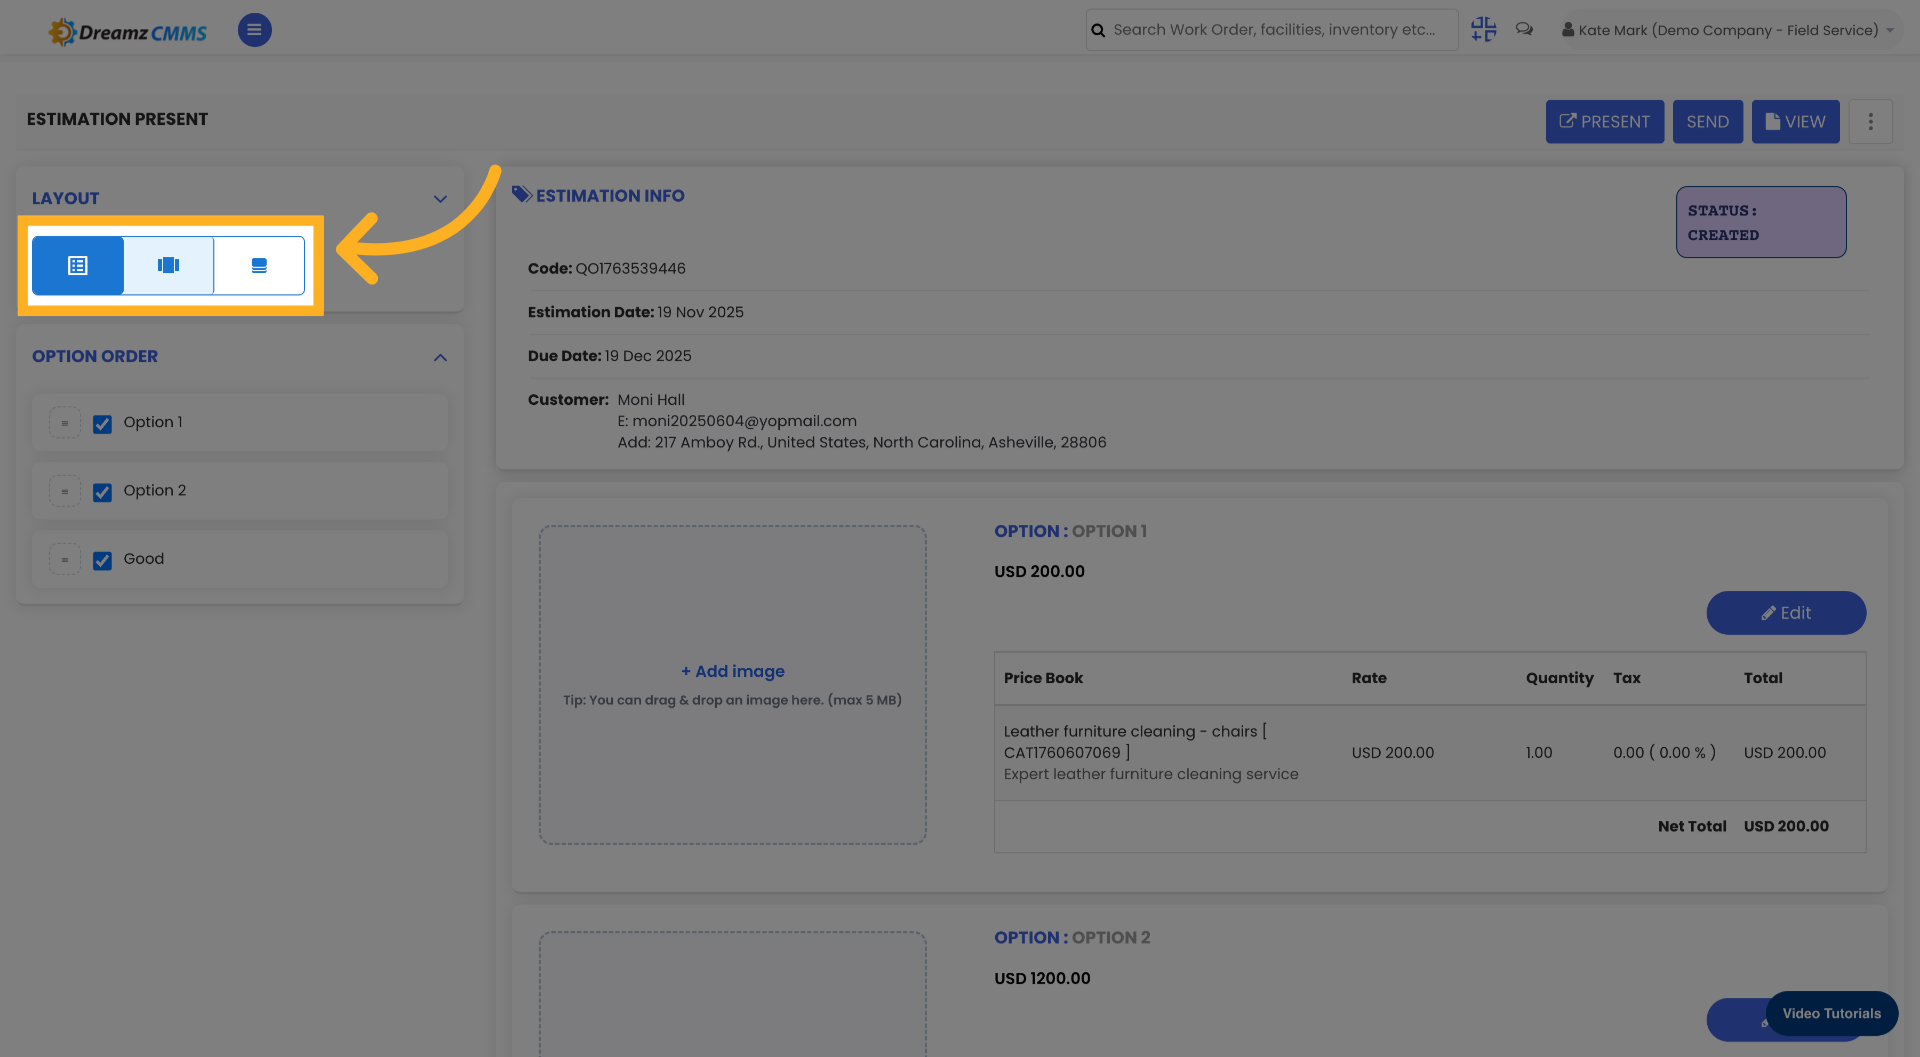
Task: Click the Estimation Info tag icon
Action: [x=521, y=194]
